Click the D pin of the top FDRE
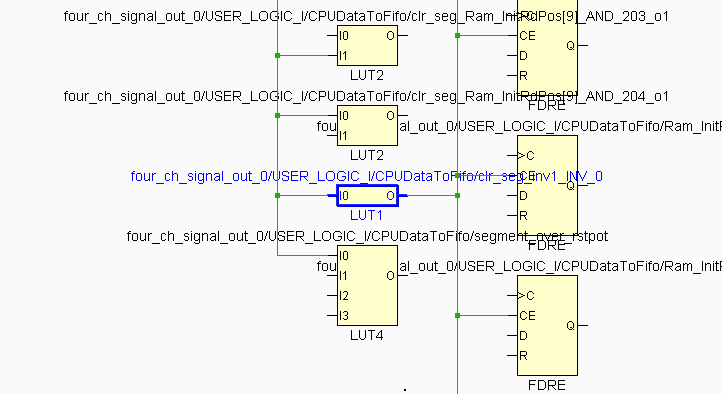This screenshot has height=394, width=722. 523,56
